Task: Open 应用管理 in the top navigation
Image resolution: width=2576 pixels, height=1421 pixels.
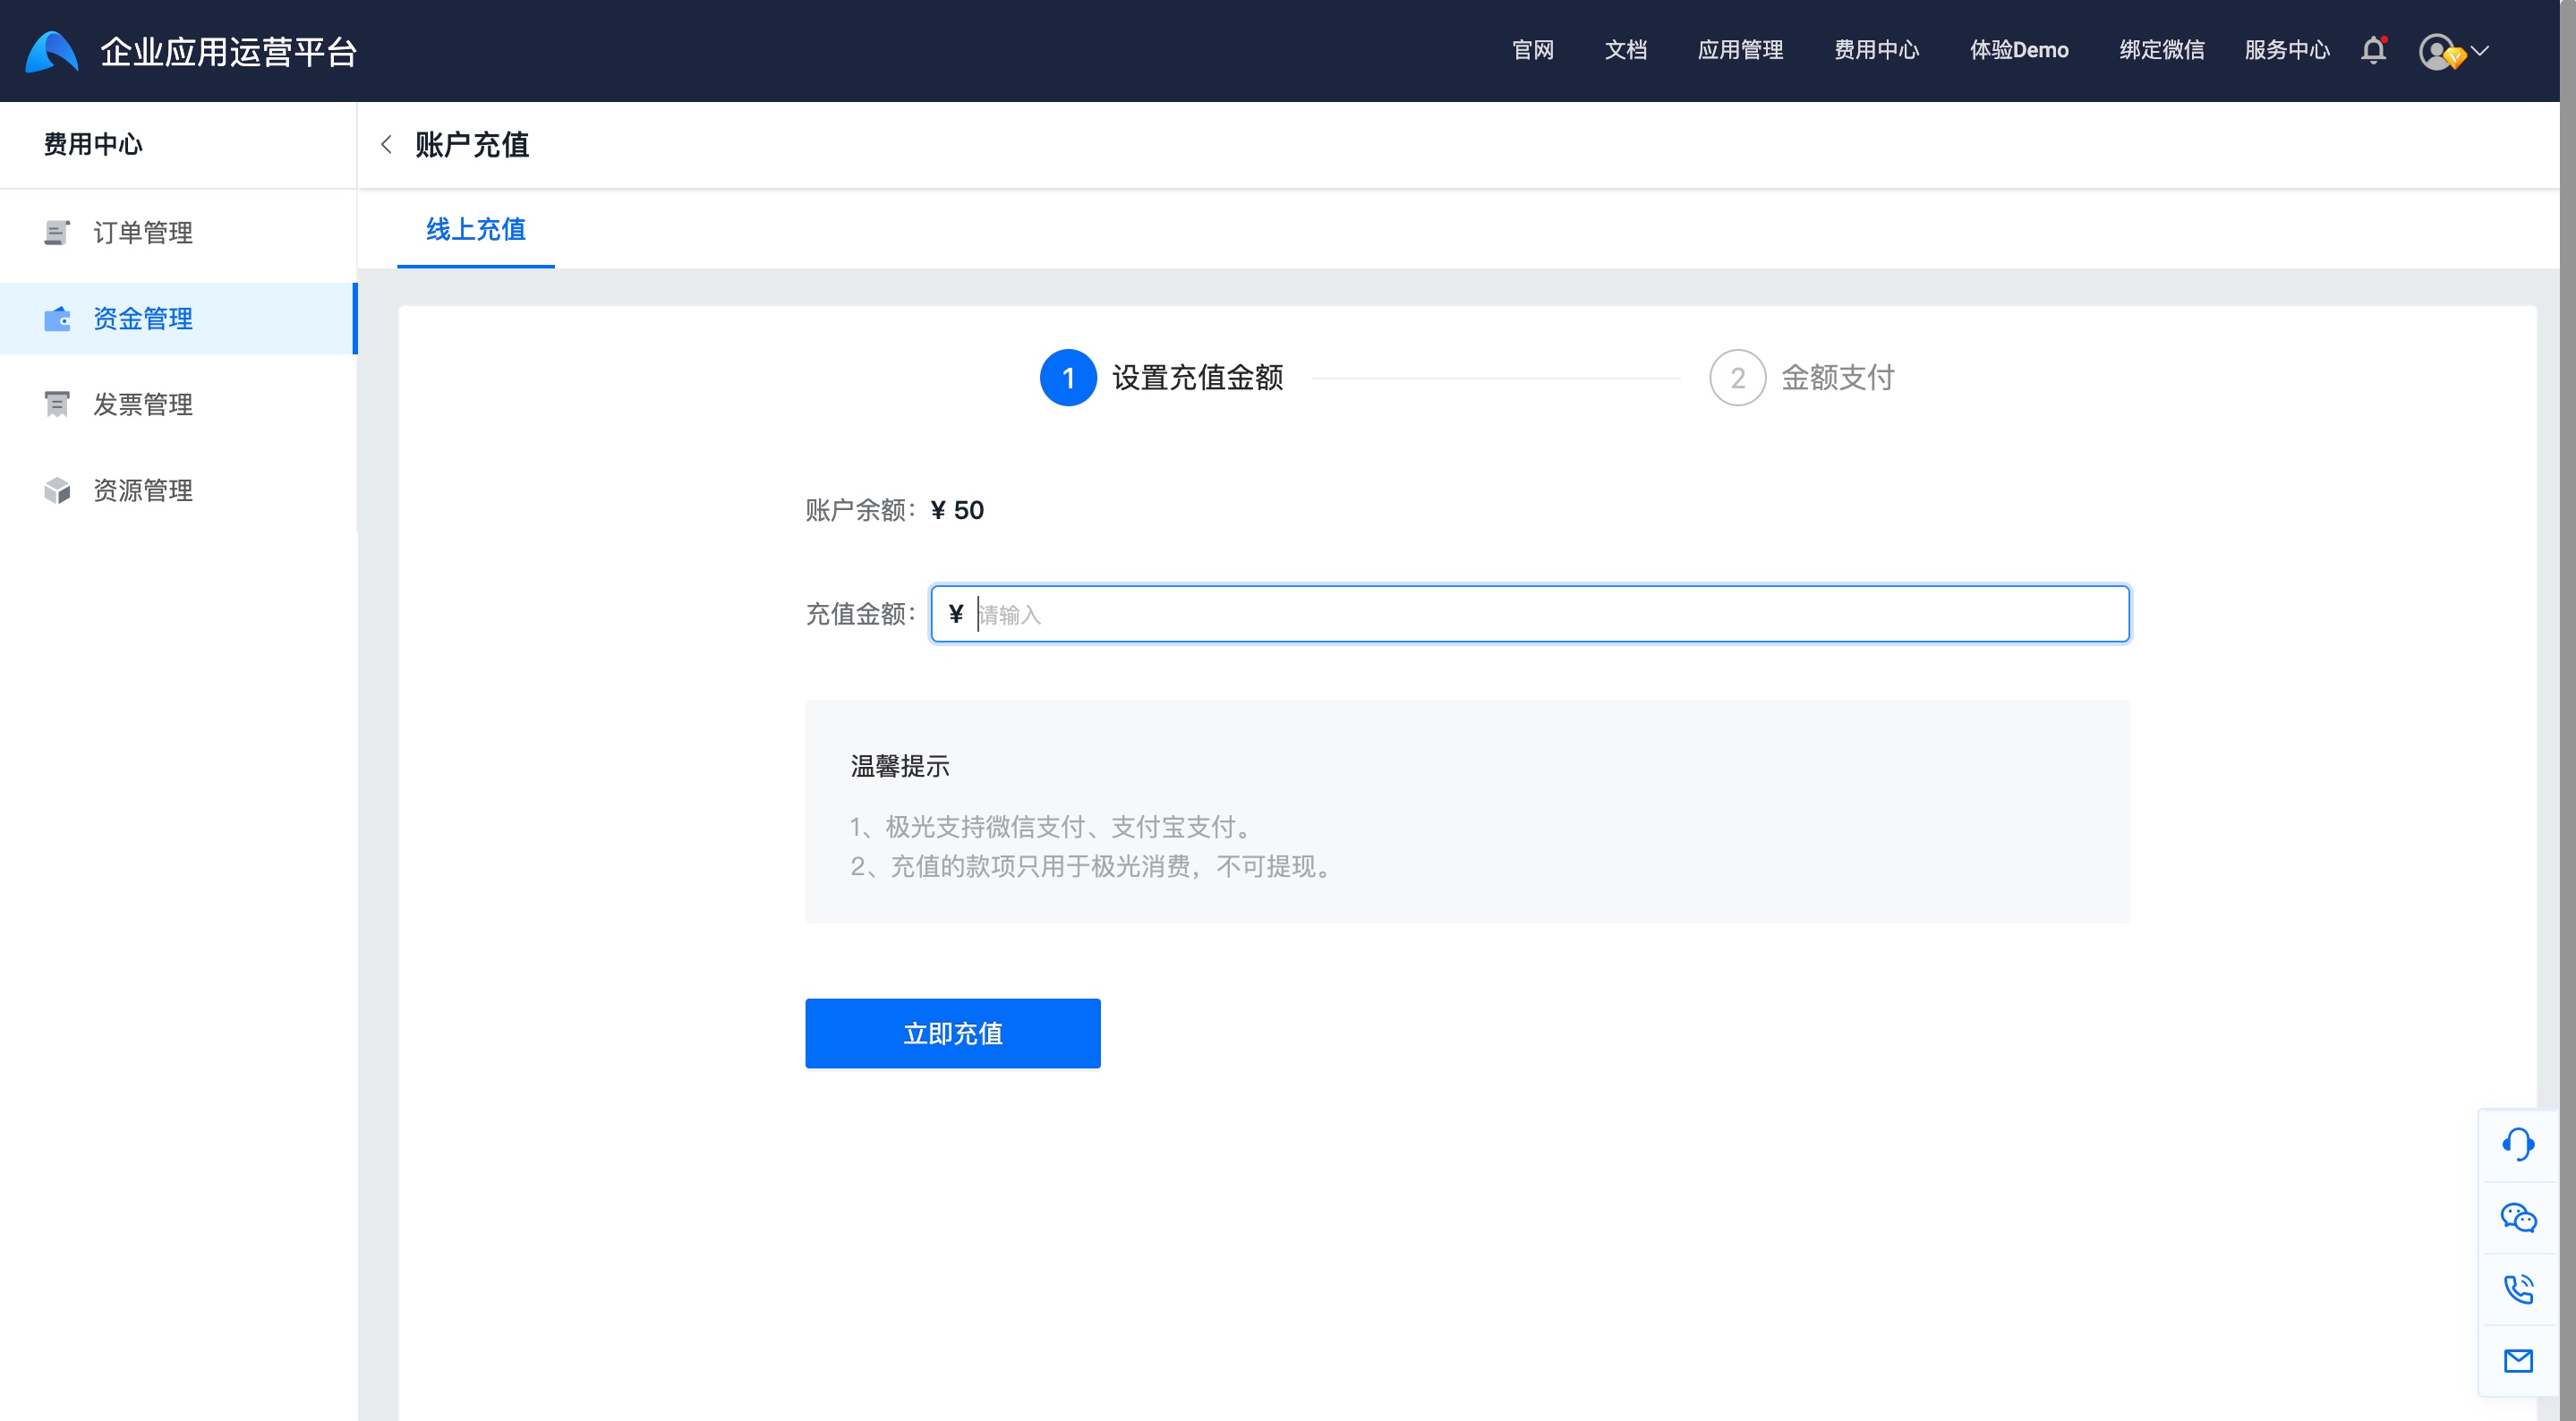Action: 1741,50
